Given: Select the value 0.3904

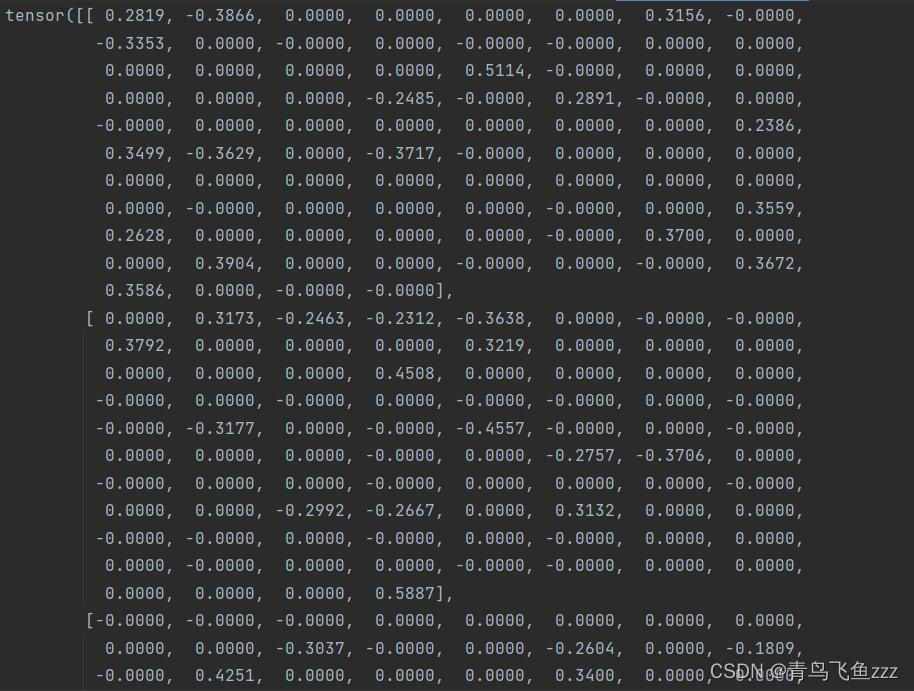Looking at the screenshot, I should pyautogui.click(x=224, y=264).
